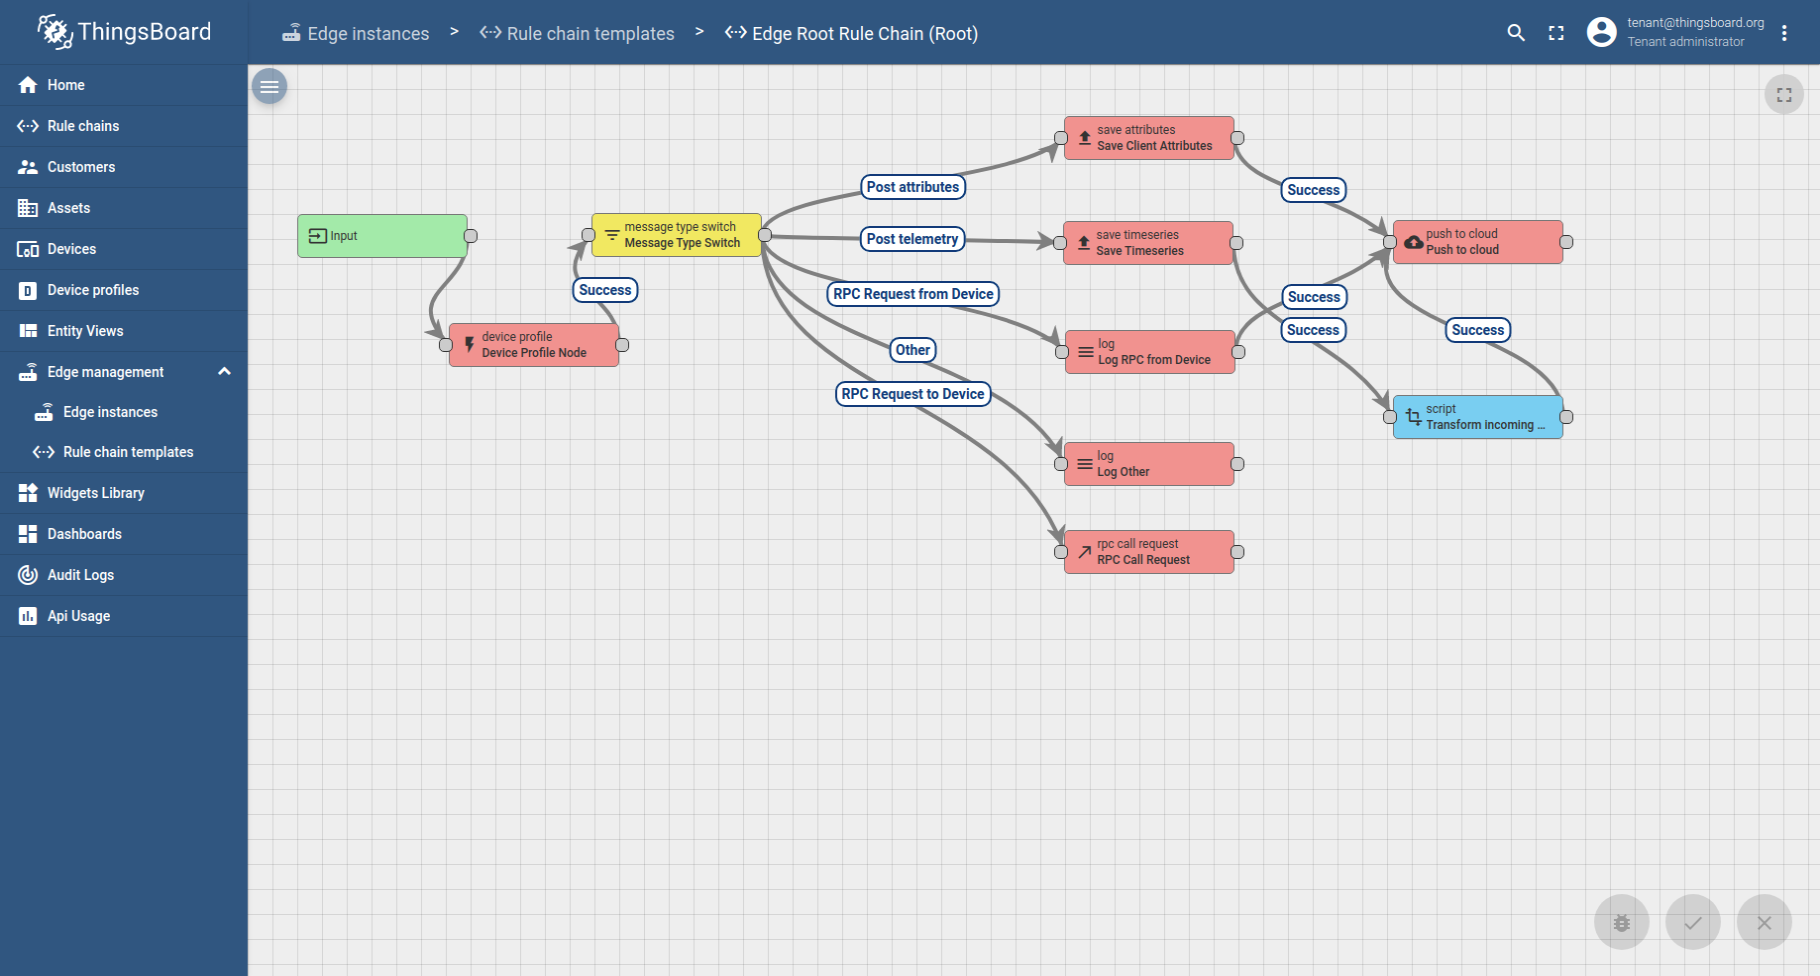Open Dashboards menu item

tap(124, 534)
